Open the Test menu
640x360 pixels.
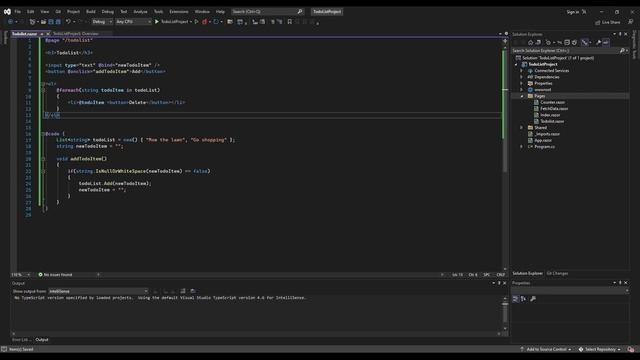coord(124,11)
